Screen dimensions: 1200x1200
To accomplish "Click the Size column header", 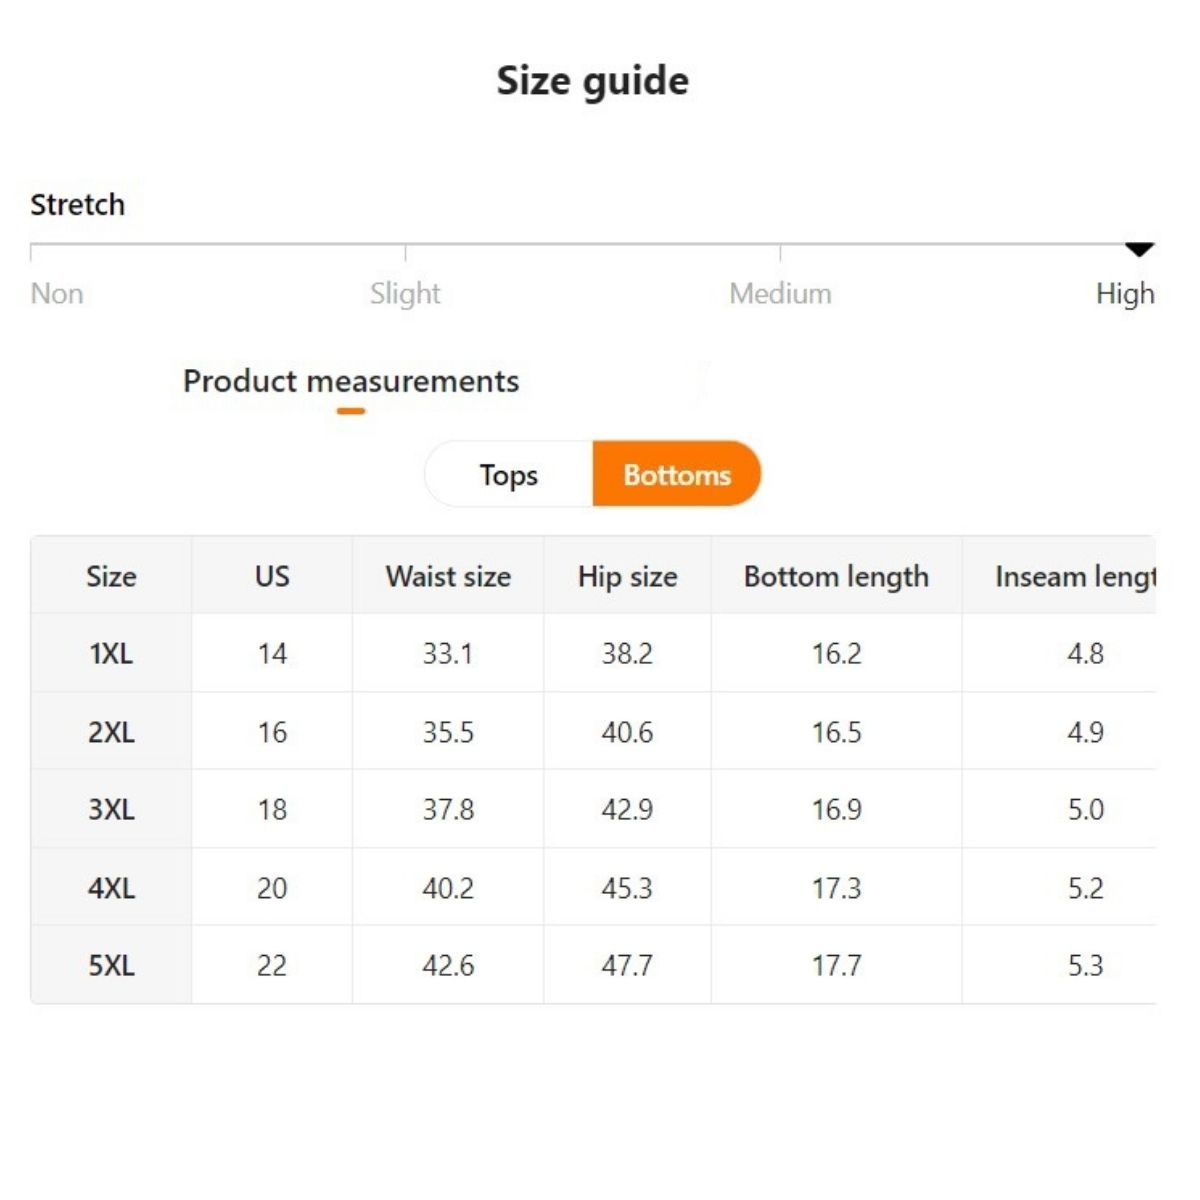I will tap(111, 576).
